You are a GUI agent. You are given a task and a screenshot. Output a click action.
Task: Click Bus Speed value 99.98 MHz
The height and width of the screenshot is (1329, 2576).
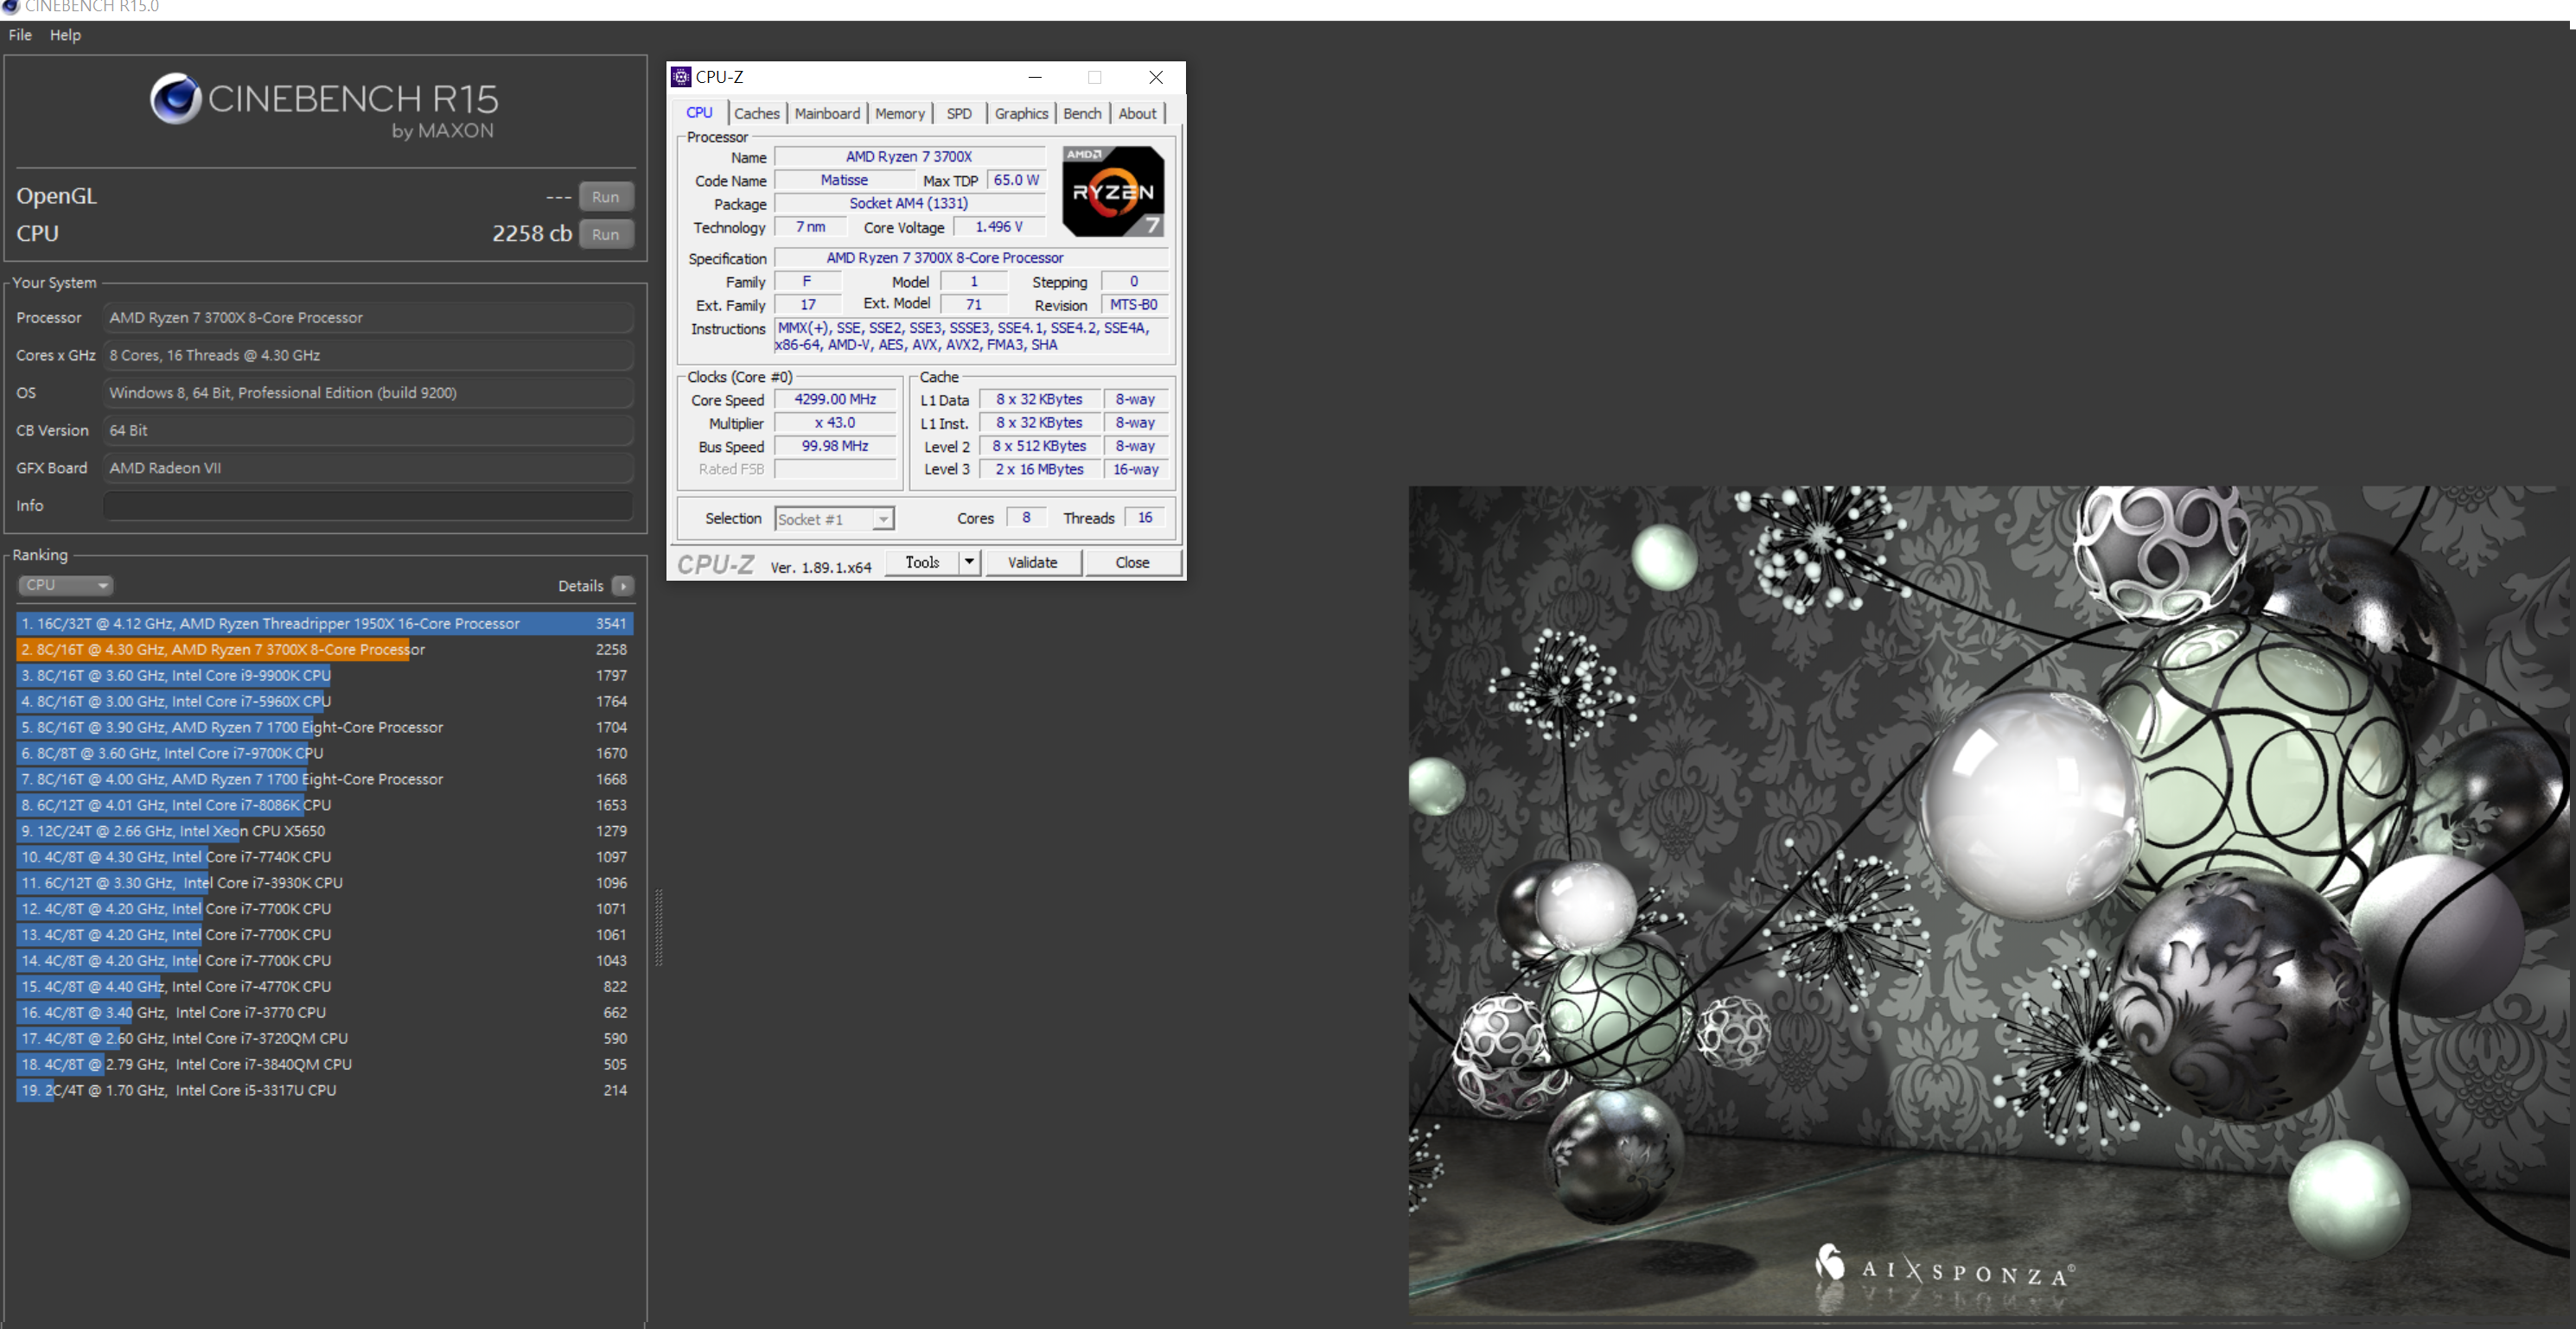(835, 447)
